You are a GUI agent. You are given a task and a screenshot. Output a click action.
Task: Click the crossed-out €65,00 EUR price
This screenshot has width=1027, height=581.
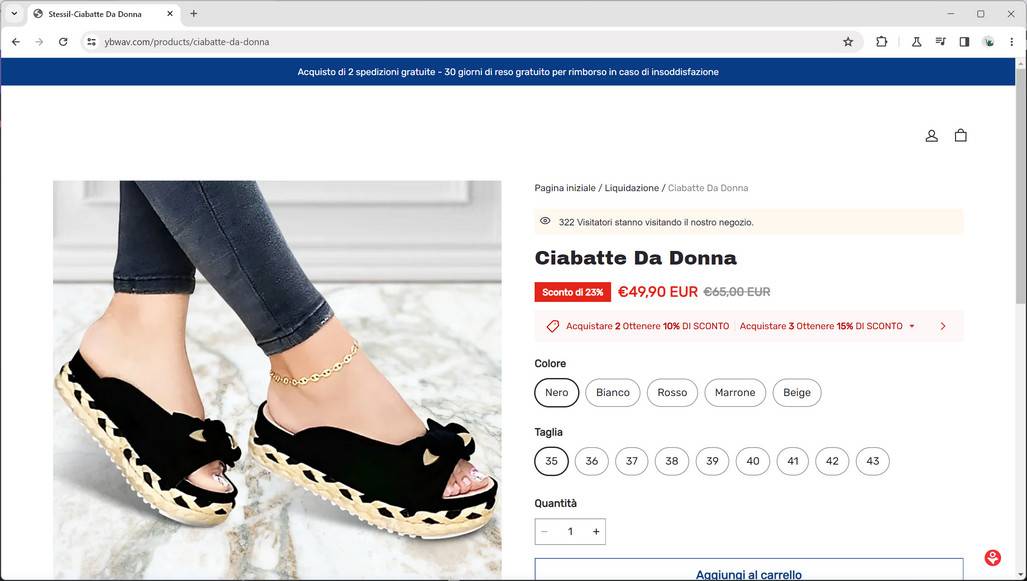(x=737, y=292)
